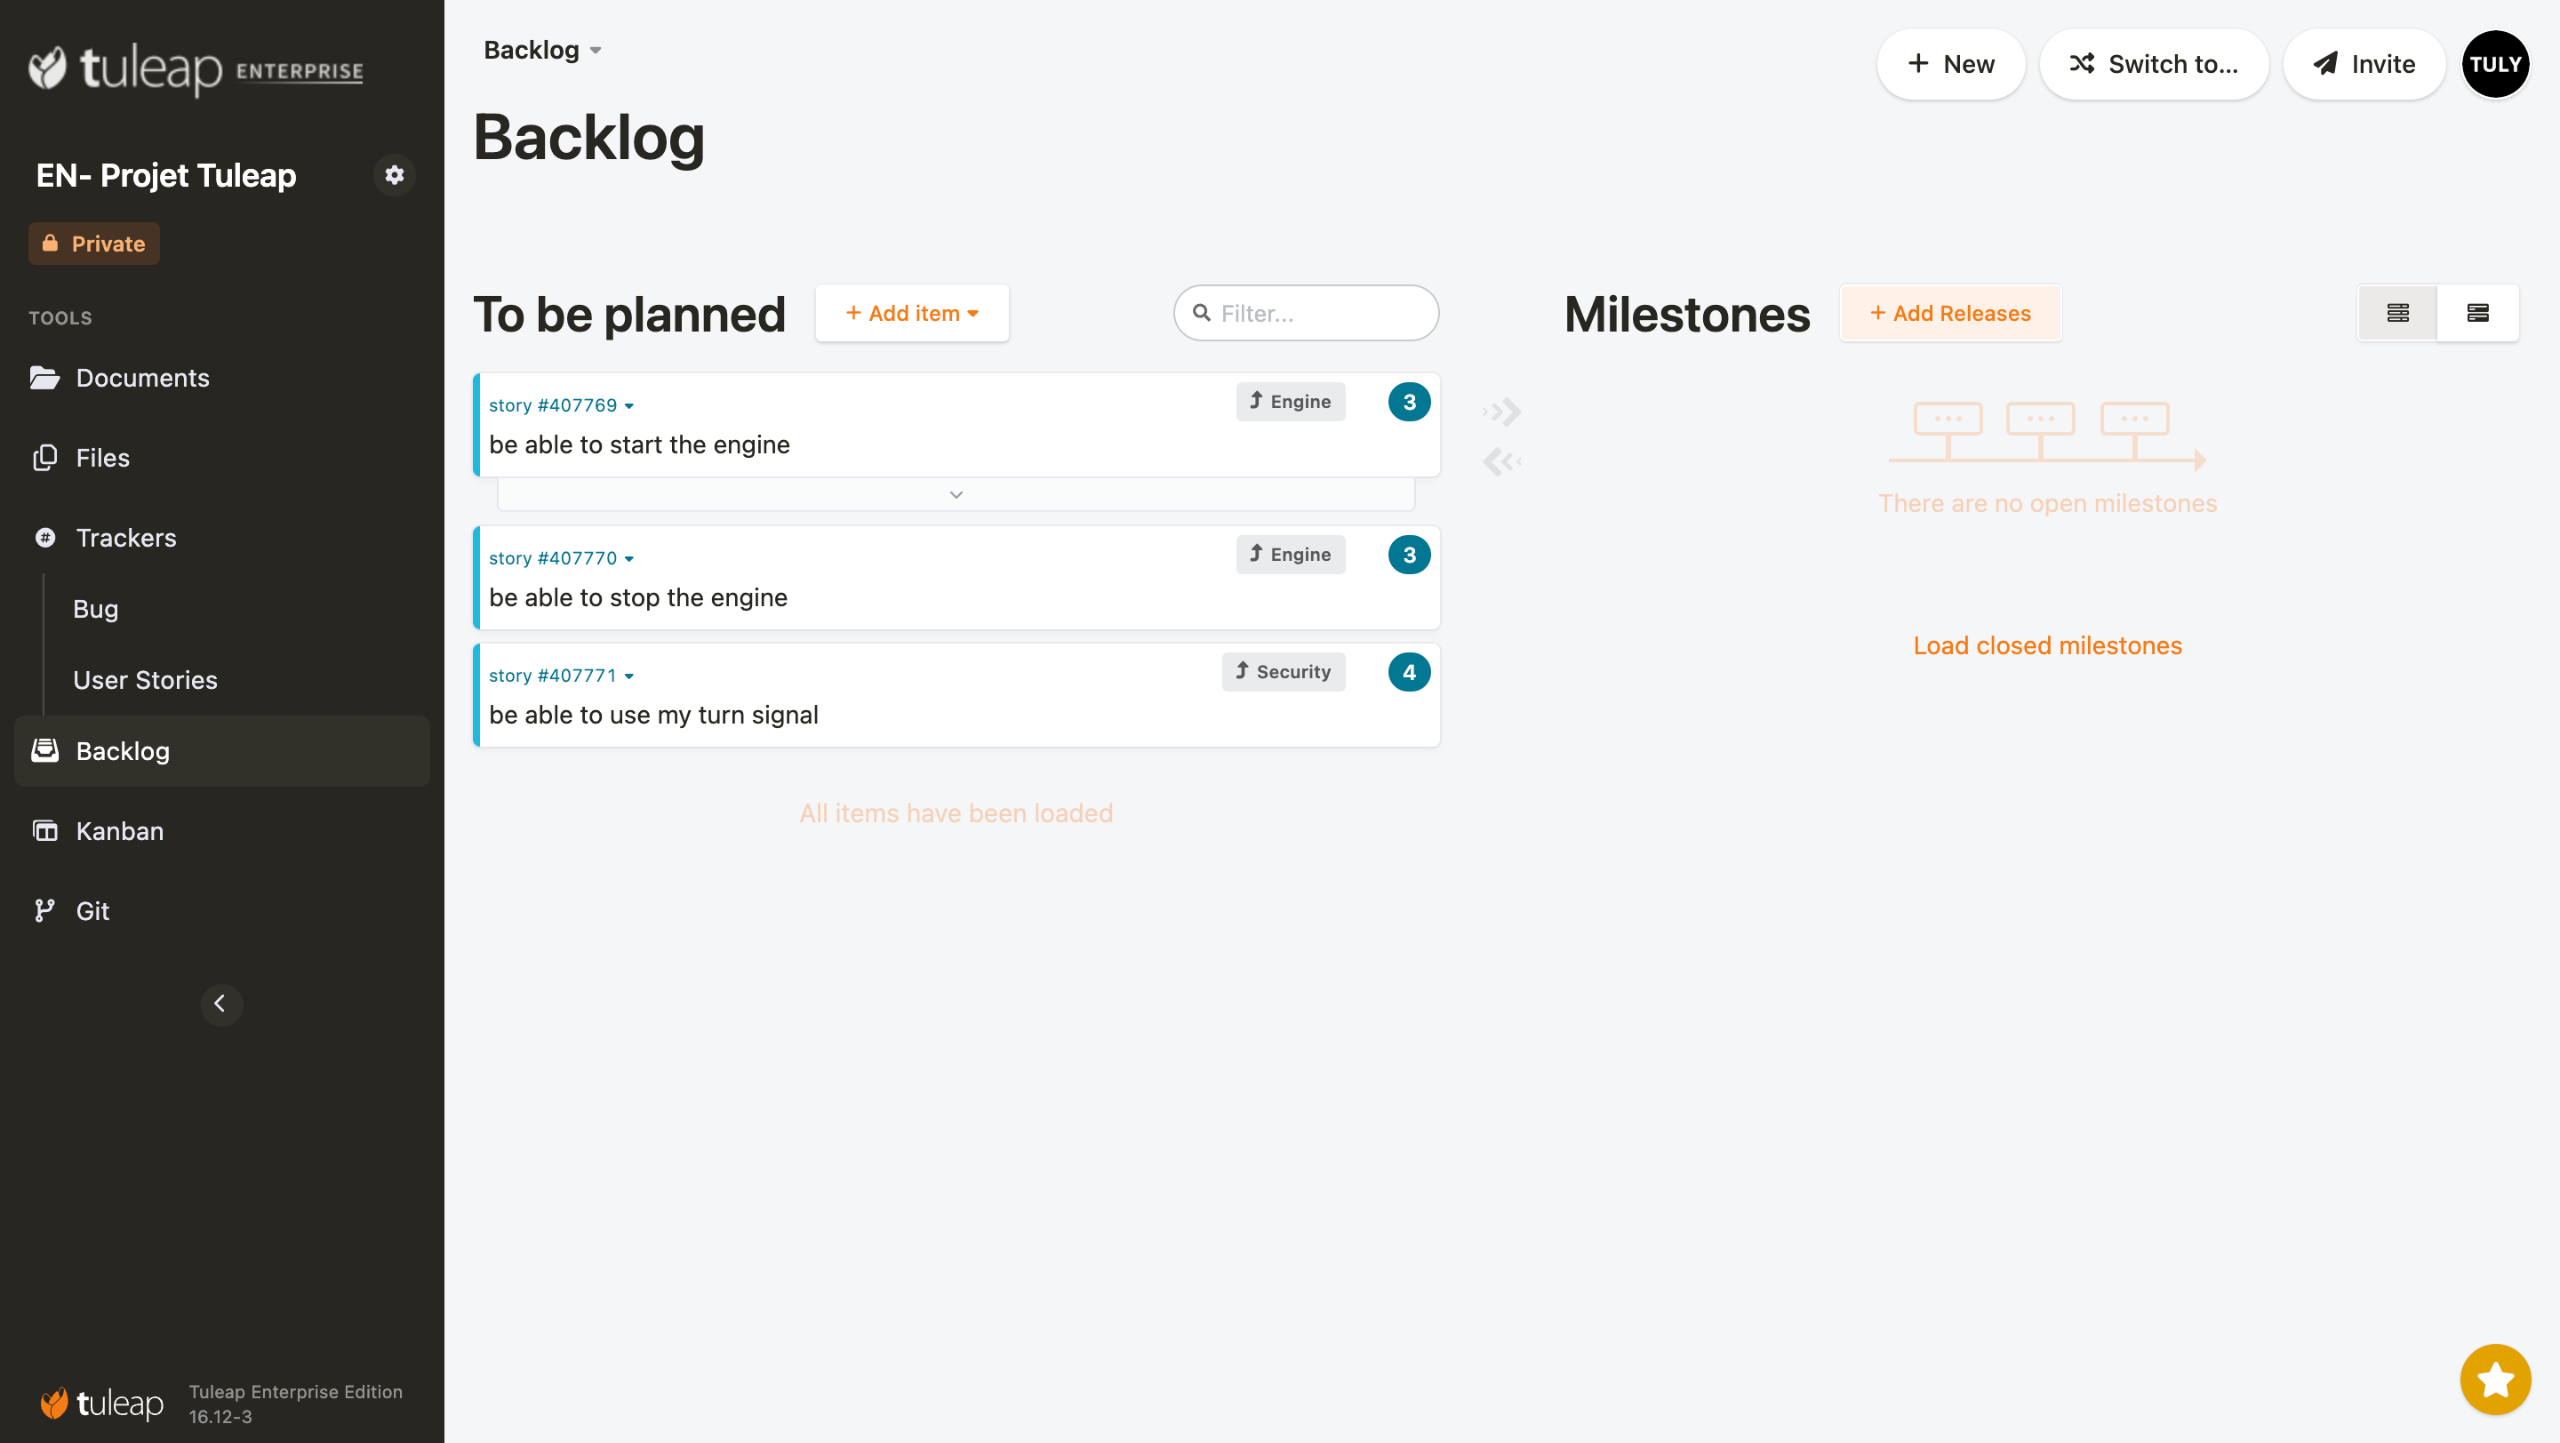Select User Stories tracker in sidebar
Image resolution: width=2560 pixels, height=1443 pixels.
[145, 680]
